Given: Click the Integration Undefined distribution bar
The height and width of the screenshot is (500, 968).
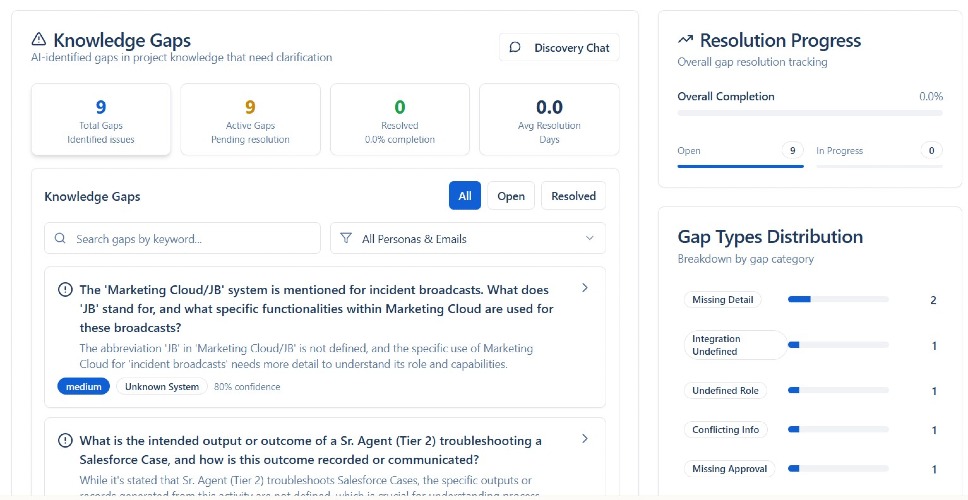Looking at the screenshot, I should [838, 345].
